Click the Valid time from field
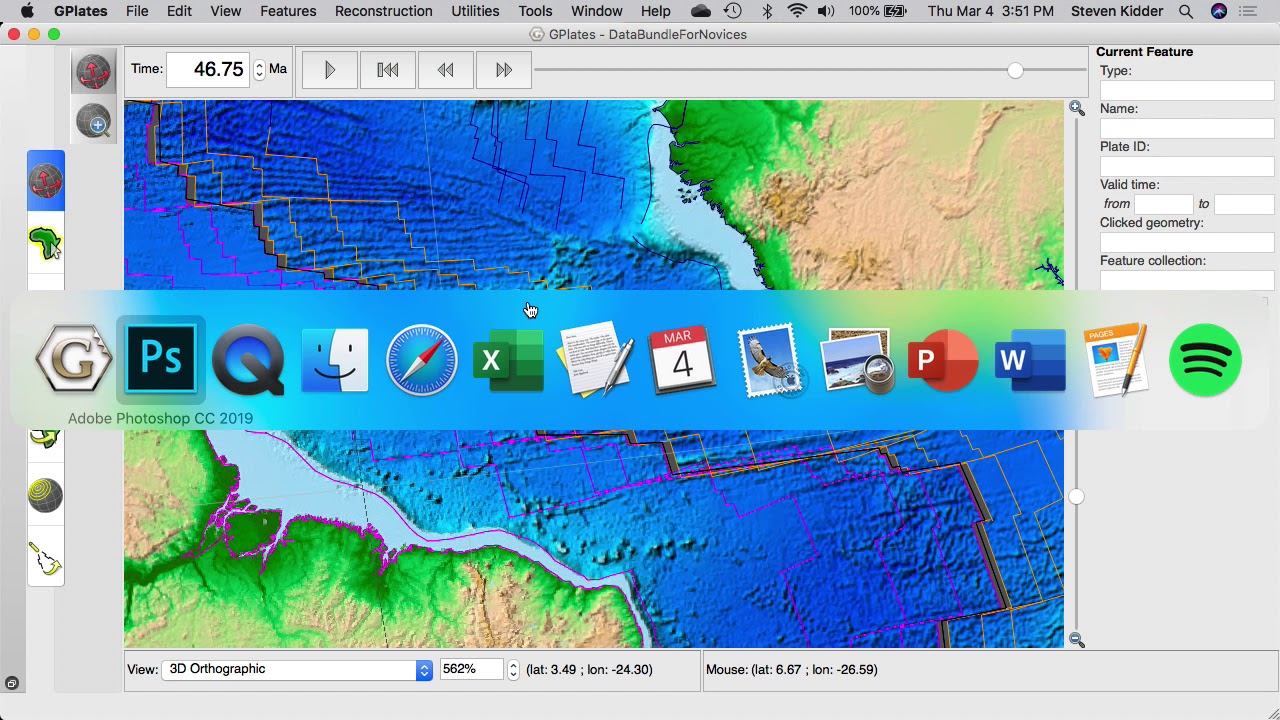1280x720 pixels. pos(1164,203)
